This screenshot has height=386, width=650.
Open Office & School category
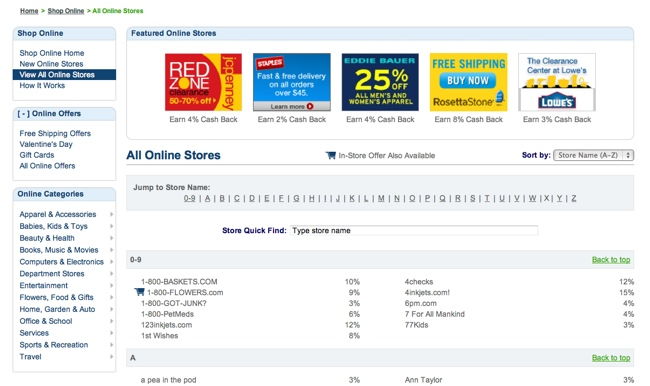click(46, 321)
